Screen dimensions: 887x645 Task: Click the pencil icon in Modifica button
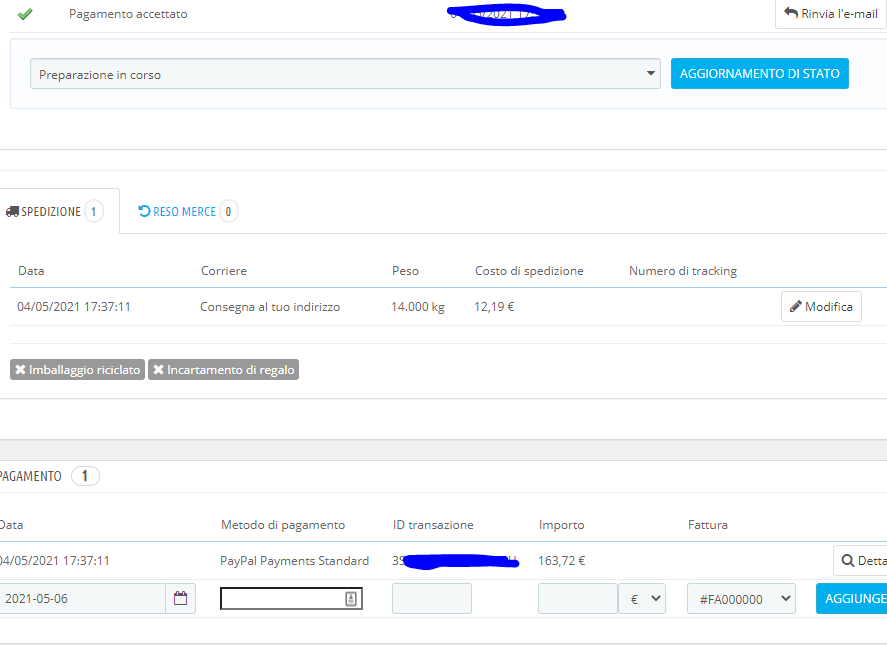pos(795,307)
